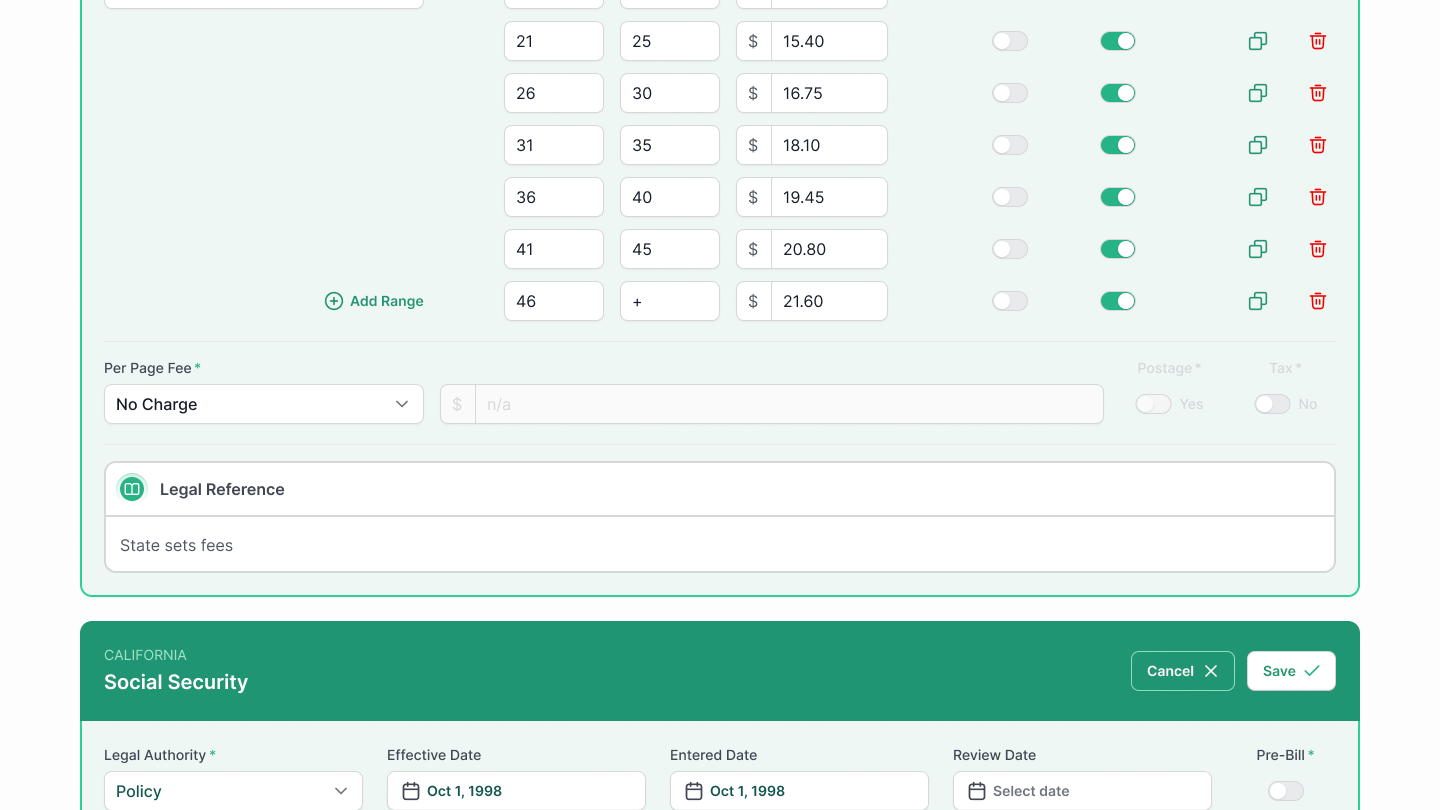The image size is (1440, 810).
Task: Duplicate the 31–35 range row
Action: click(1258, 145)
